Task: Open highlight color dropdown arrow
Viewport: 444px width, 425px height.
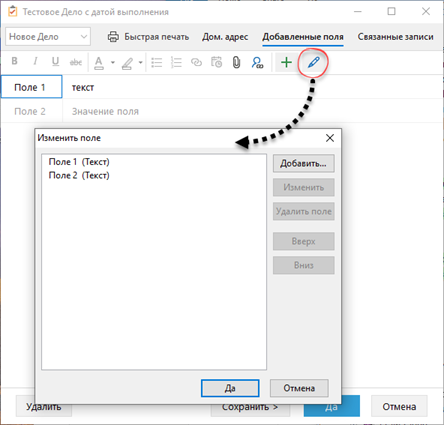Action: pos(140,62)
